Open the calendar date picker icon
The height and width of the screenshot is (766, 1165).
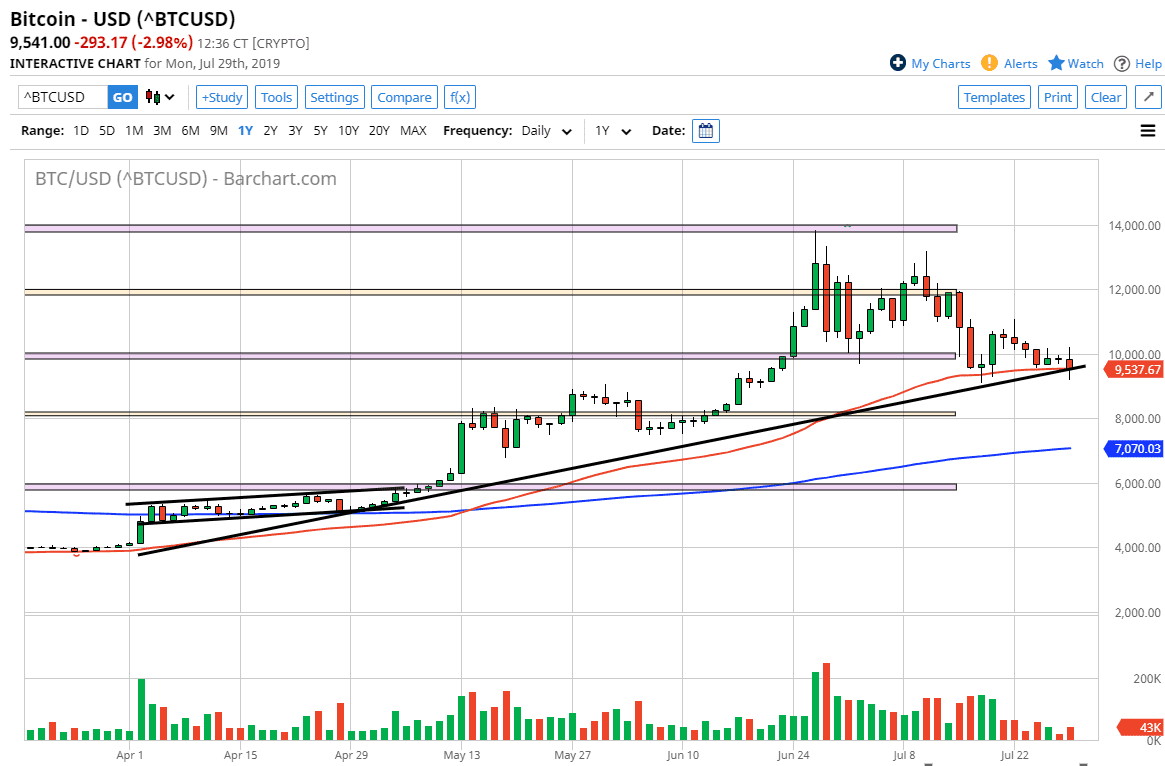click(x=705, y=130)
